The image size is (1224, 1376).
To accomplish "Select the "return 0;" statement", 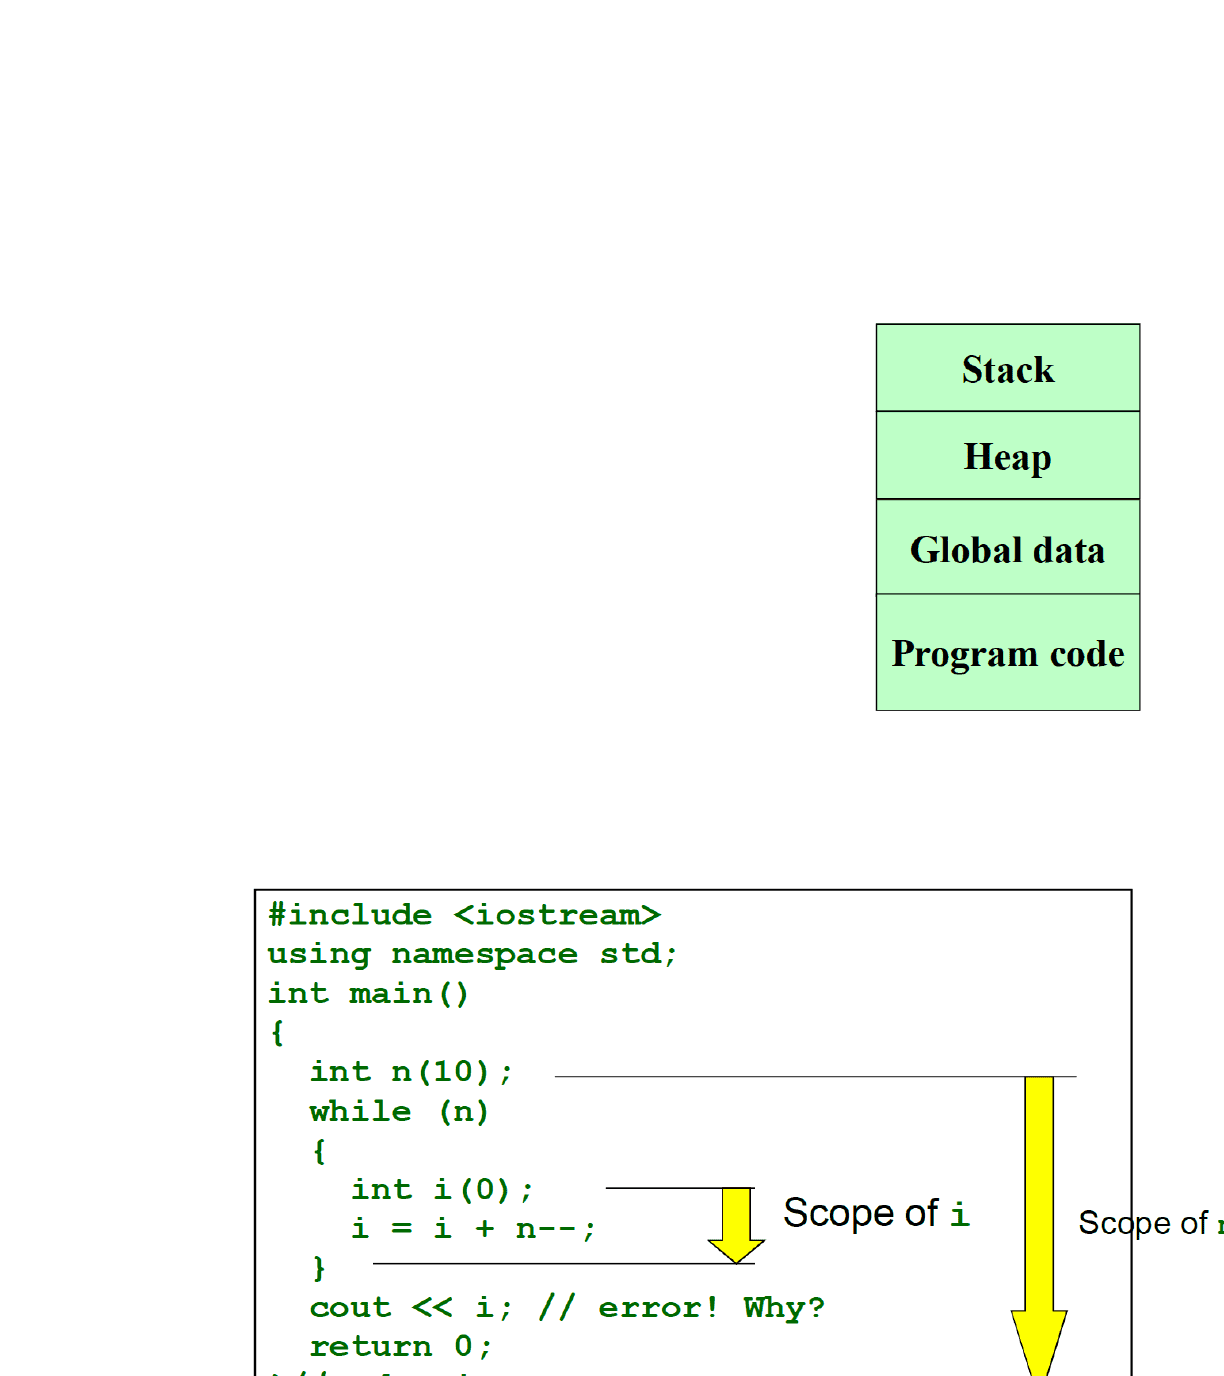I will 400,1347.
